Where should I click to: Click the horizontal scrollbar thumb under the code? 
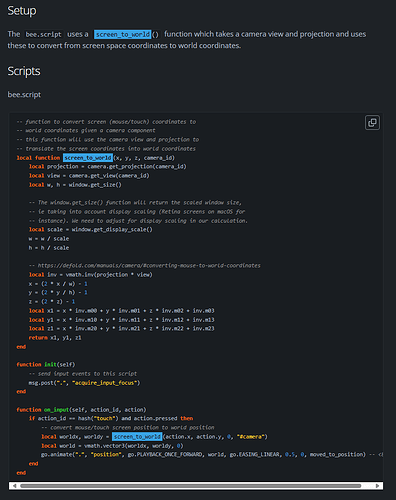pyautogui.click(x=191, y=486)
